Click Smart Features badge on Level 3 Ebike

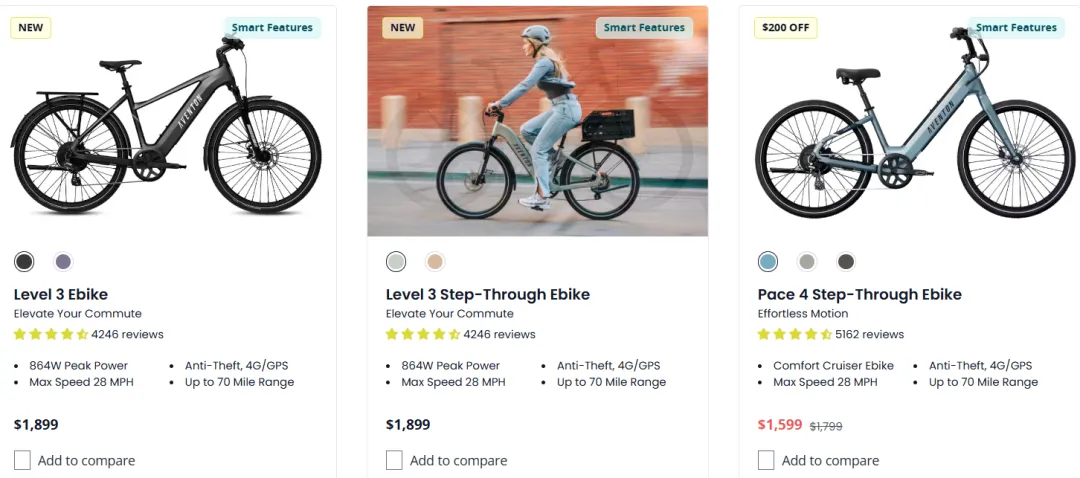(x=272, y=28)
